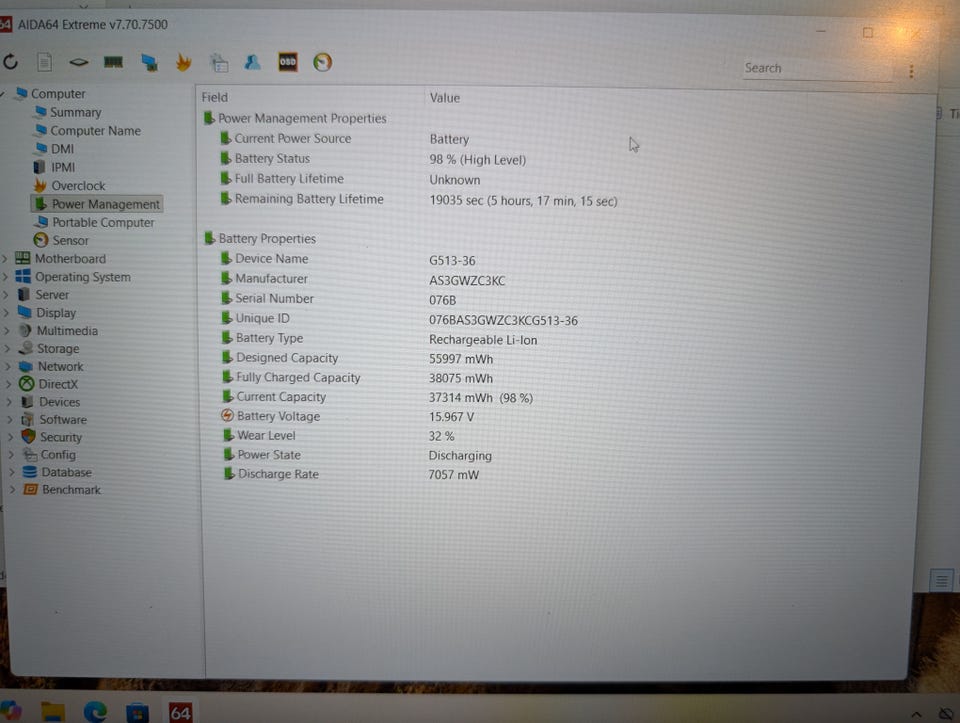Click the Disk Benchmark toolbar icon
The height and width of the screenshot is (723, 960).
tap(79, 62)
